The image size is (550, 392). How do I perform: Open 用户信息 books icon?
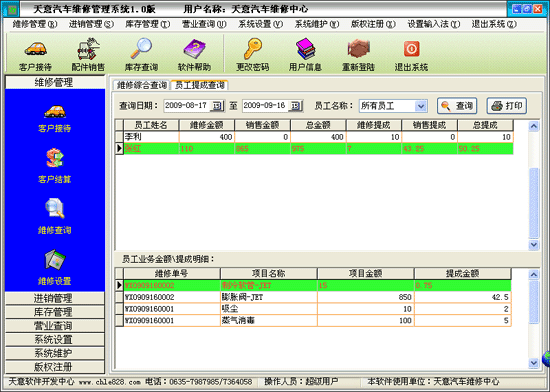305,55
